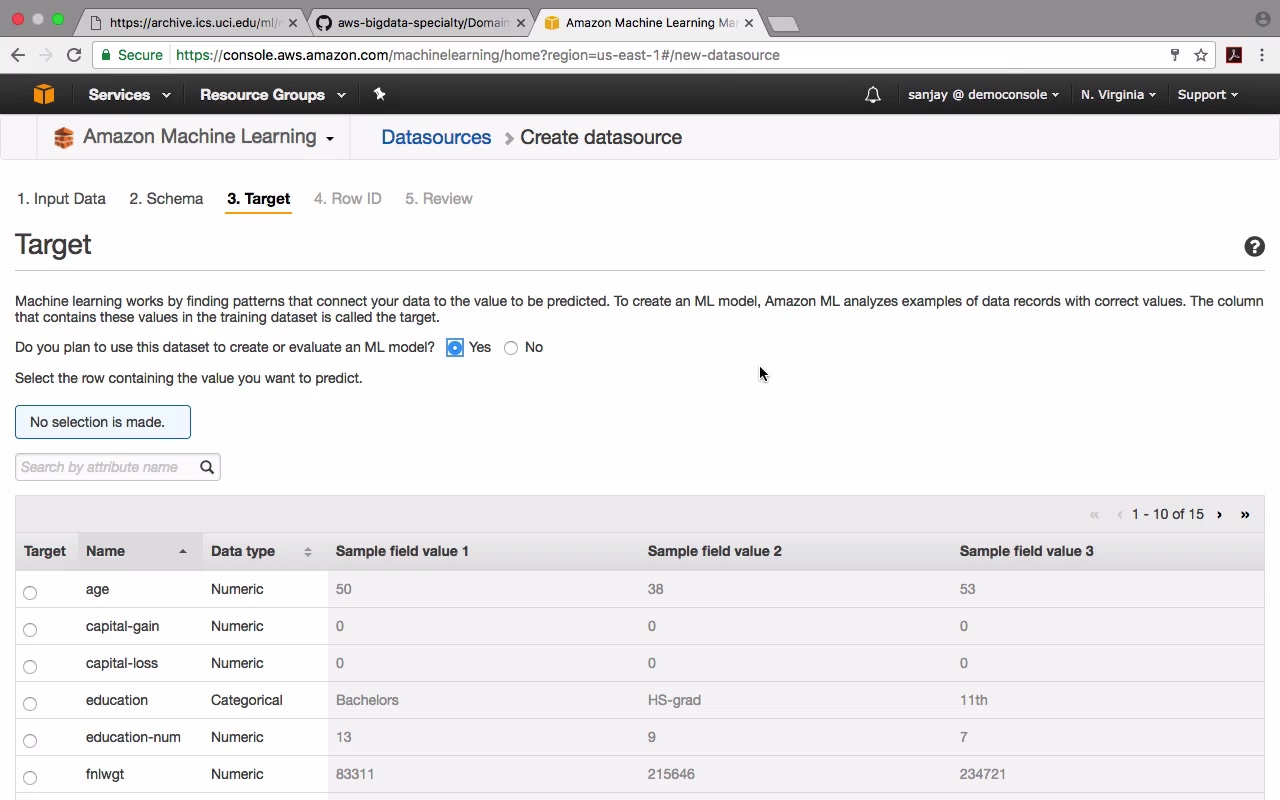Viewport: 1280px width, 800px height.
Task: Click the saved password key icon
Action: pyautogui.click(x=1175, y=55)
